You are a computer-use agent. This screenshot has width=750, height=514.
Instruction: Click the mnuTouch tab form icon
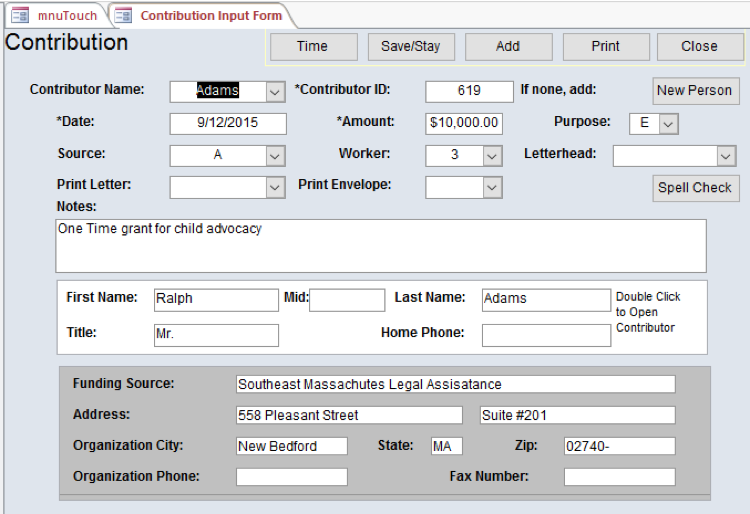20,16
